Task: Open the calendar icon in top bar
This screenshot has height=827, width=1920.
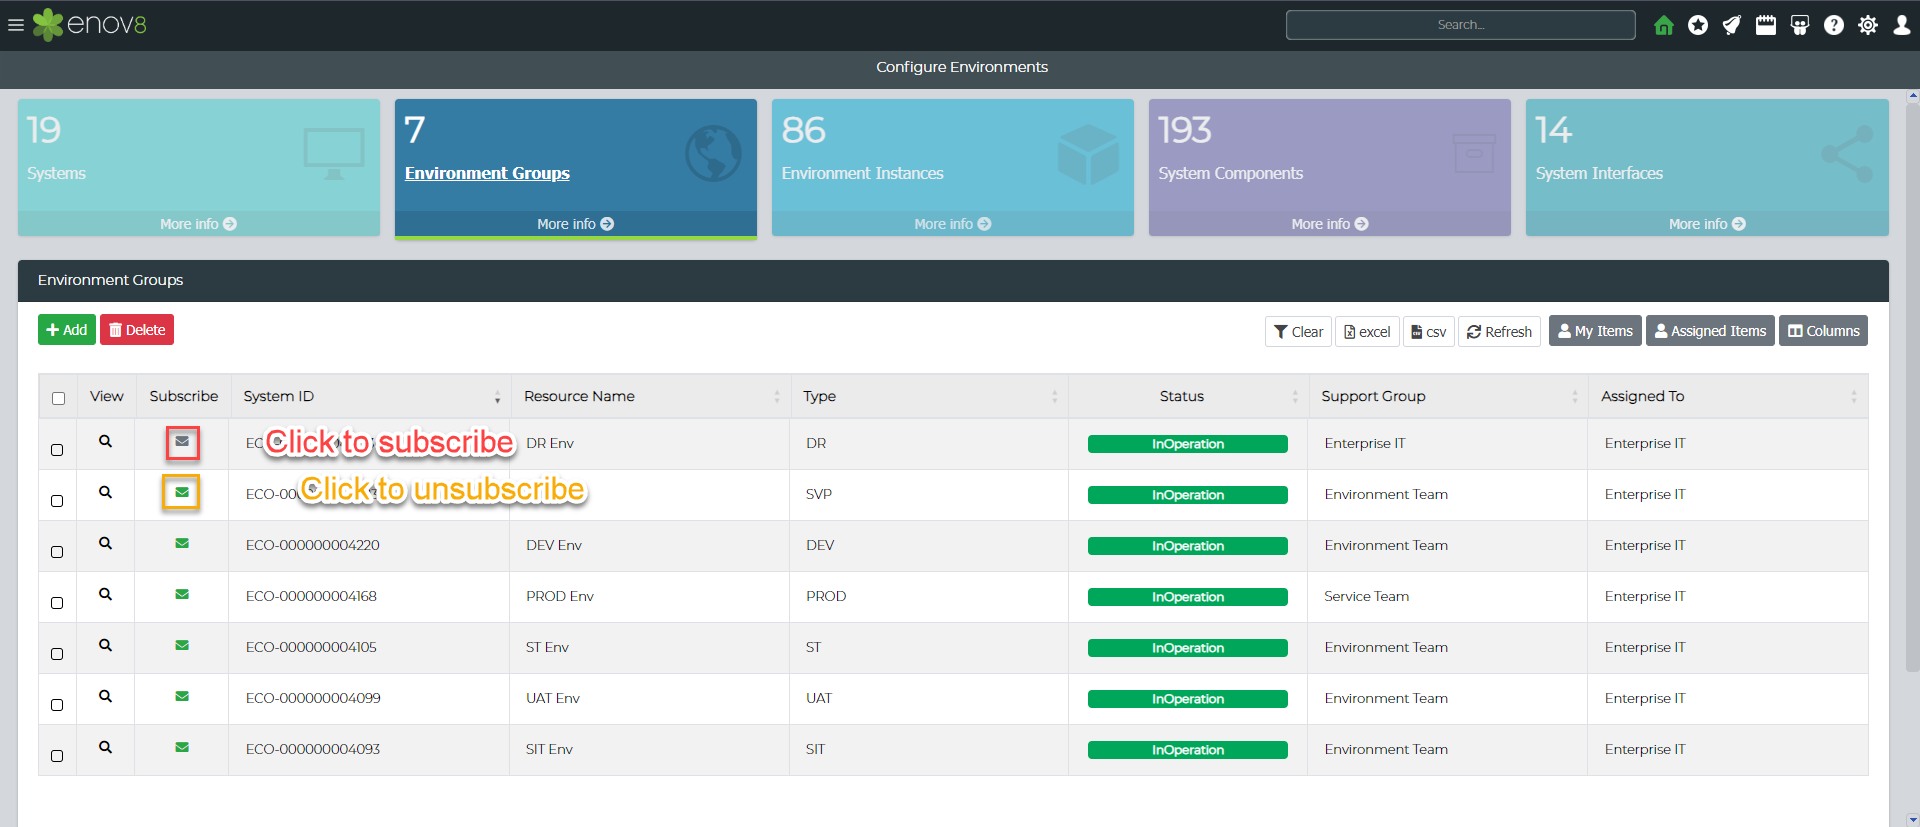Action: [x=1766, y=25]
